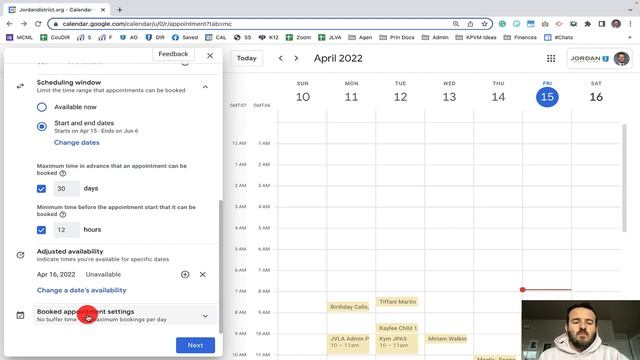Viewport: 640px width, 360px height.
Task: Show the browser tab search dropdown
Action: (630, 9)
